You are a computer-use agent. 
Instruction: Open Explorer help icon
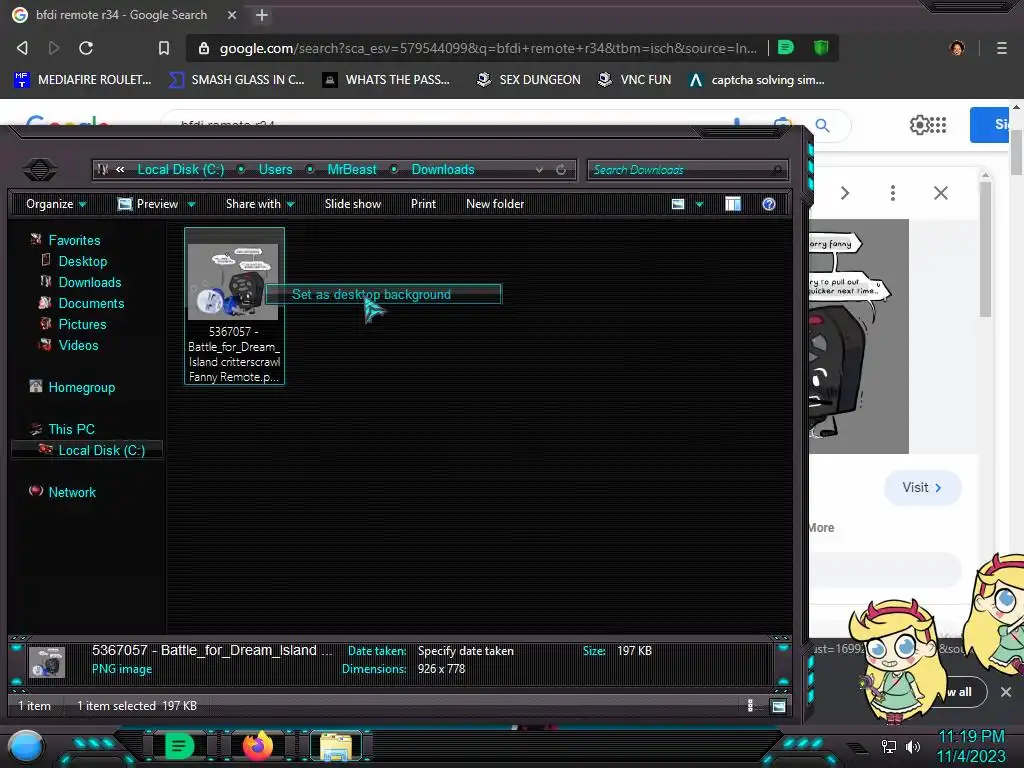769,204
